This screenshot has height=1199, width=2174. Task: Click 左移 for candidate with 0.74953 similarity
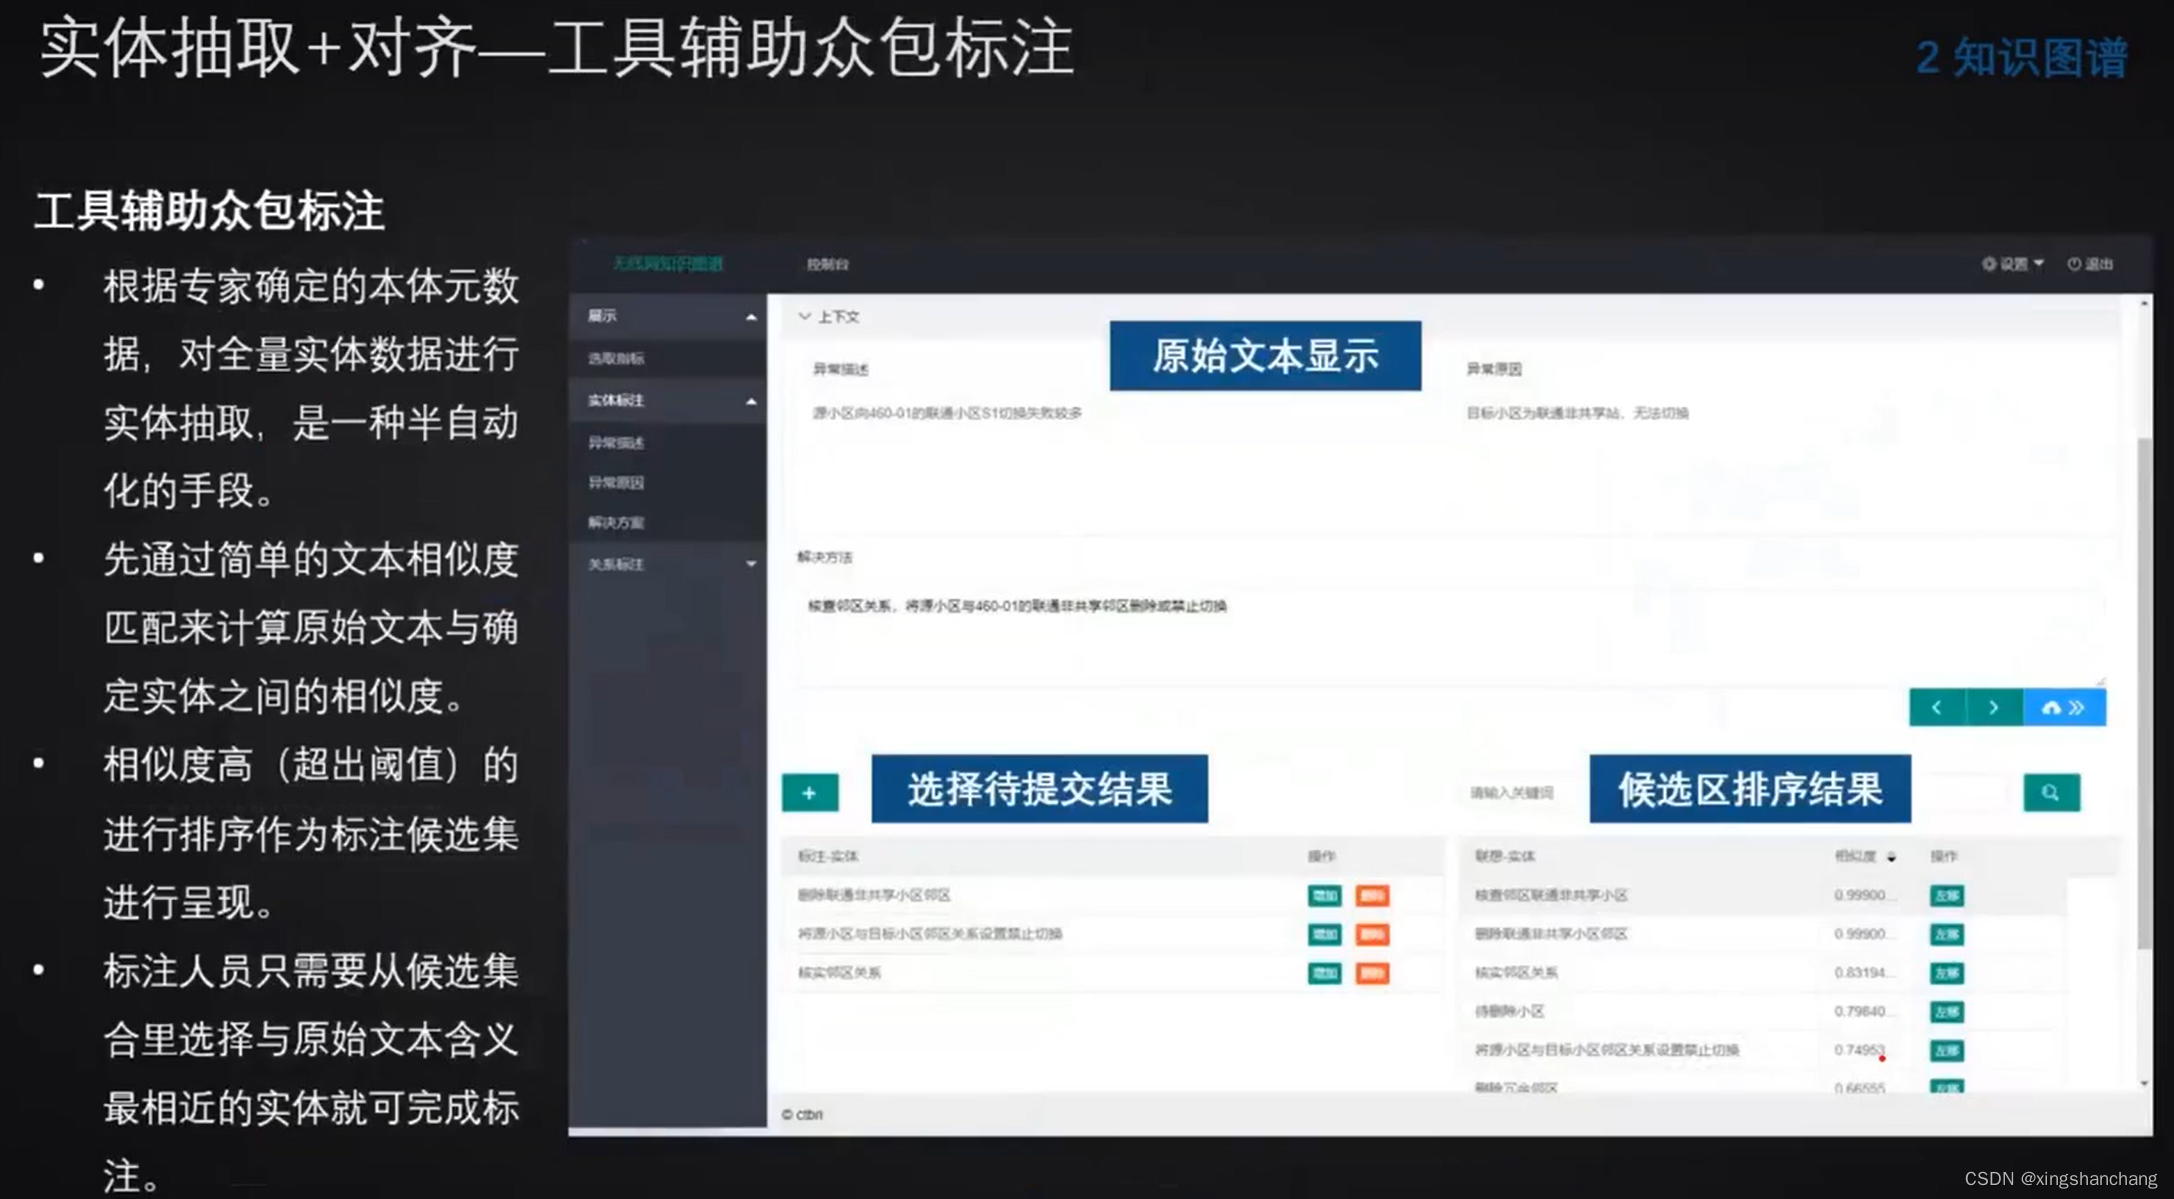coord(1946,1051)
